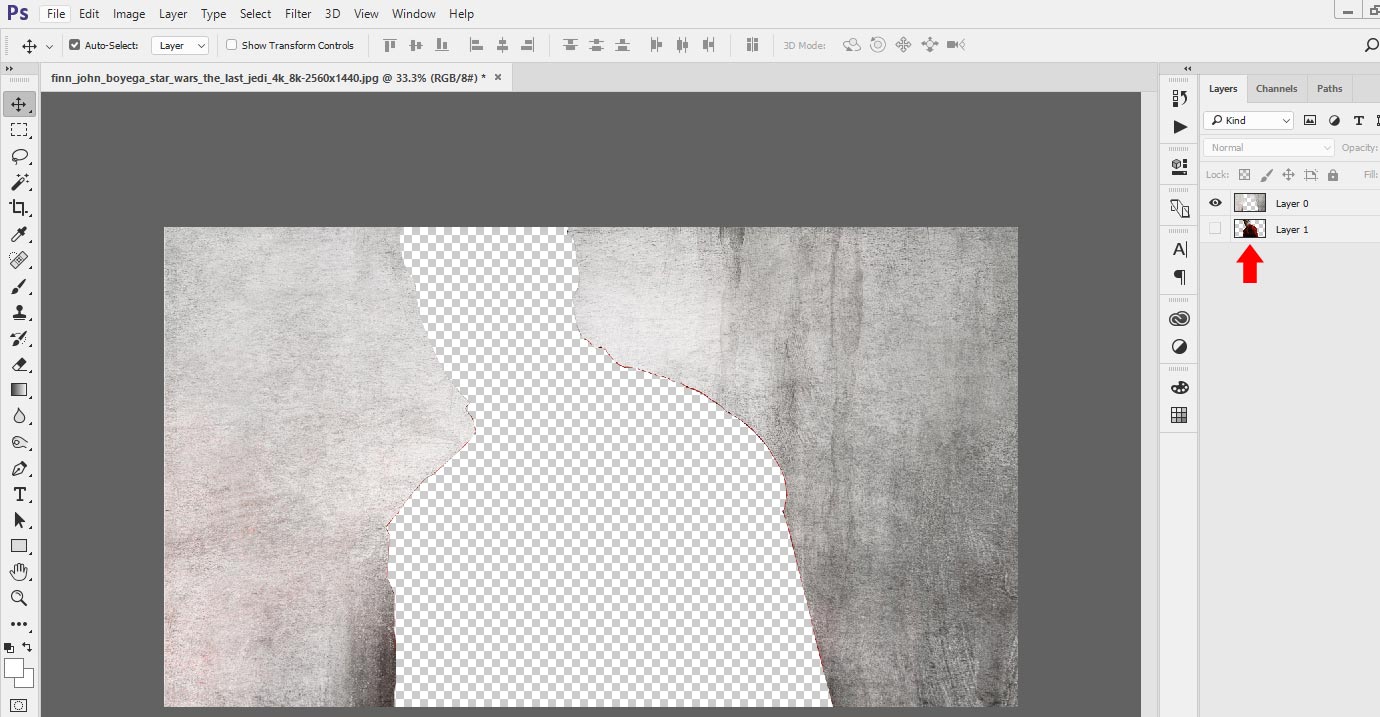1380x717 pixels.
Task: Select the Eyedropper tool
Action: click(x=19, y=234)
